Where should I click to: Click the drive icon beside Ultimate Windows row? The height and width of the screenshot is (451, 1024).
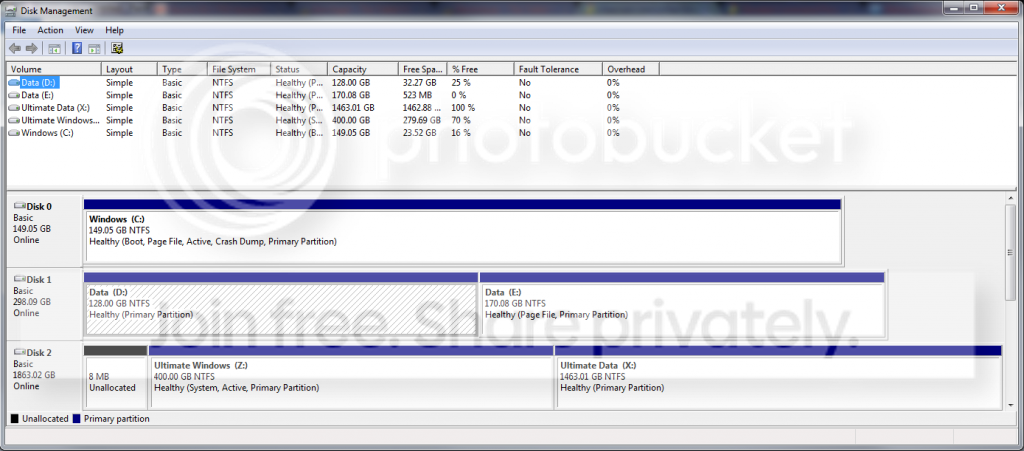click(x=14, y=120)
